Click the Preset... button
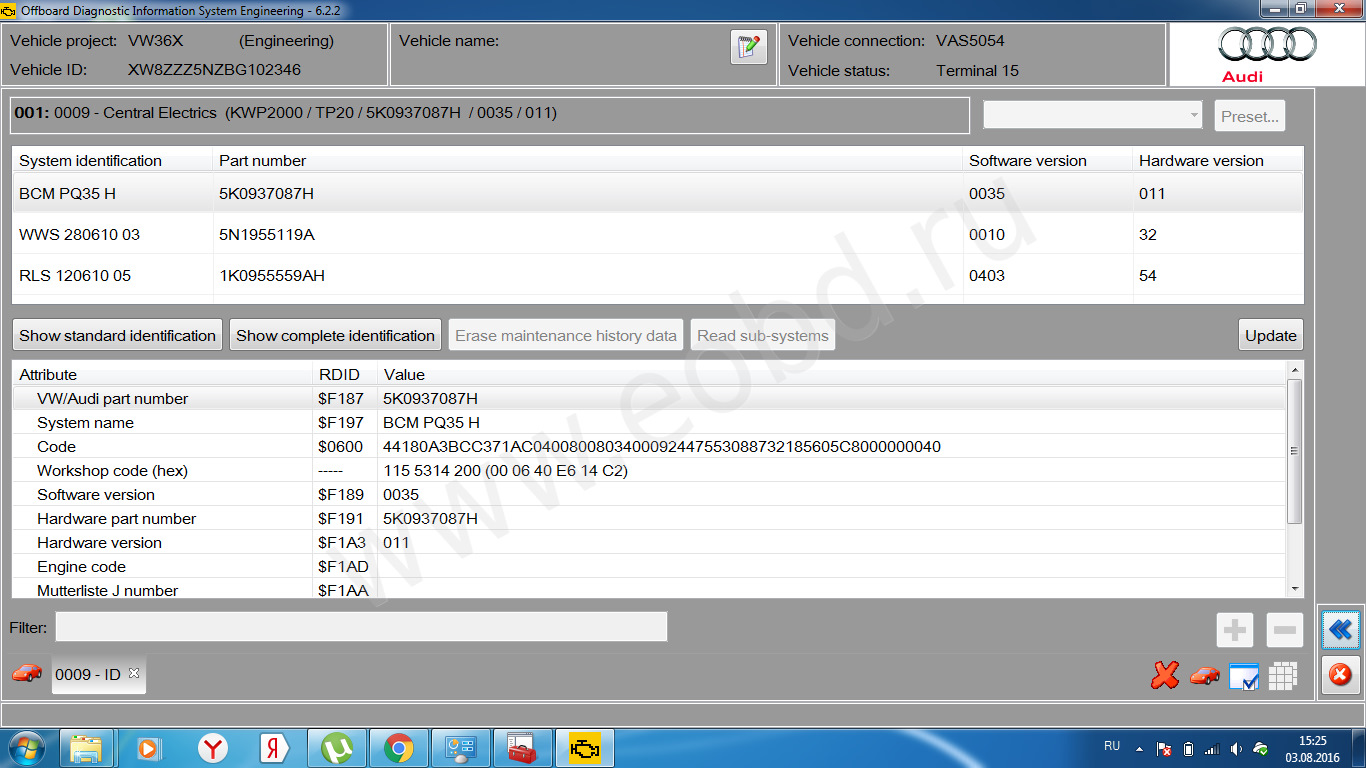Viewport: 1366px width, 768px height. (x=1250, y=116)
